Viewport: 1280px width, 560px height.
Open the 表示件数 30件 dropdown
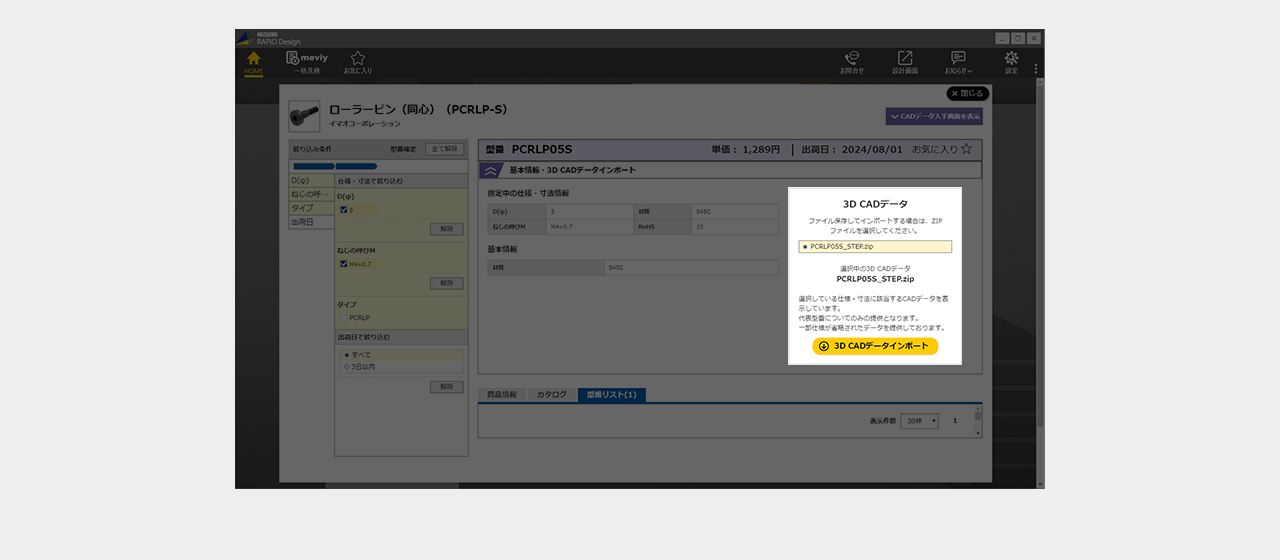coord(919,421)
